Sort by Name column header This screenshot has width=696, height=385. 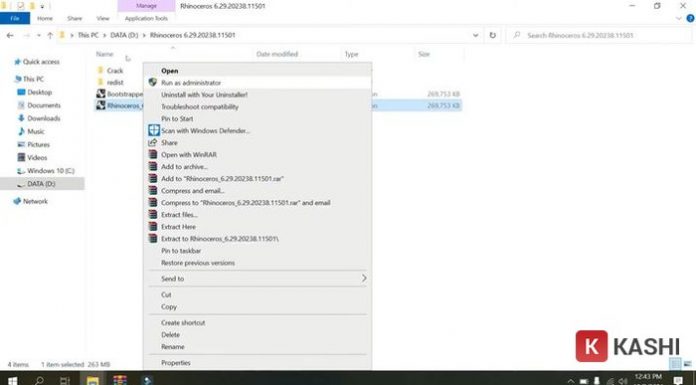coord(105,54)
